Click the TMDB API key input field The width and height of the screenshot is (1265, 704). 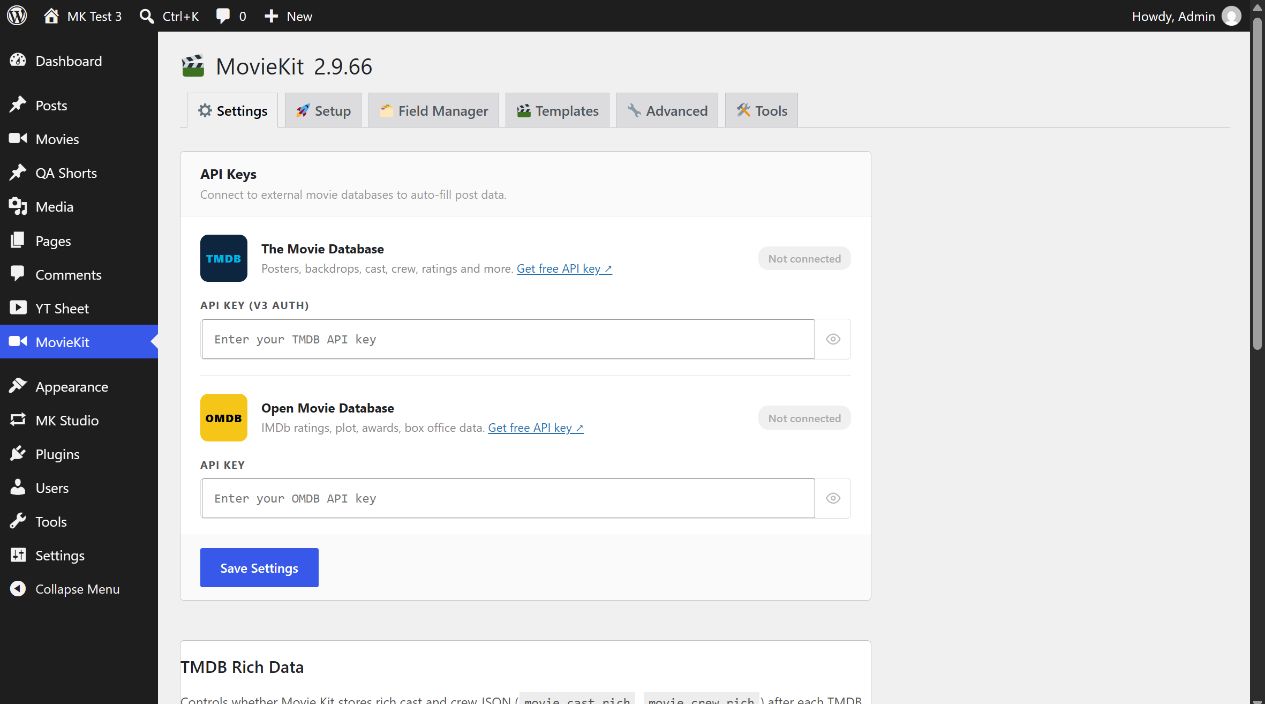click(508, 339)
